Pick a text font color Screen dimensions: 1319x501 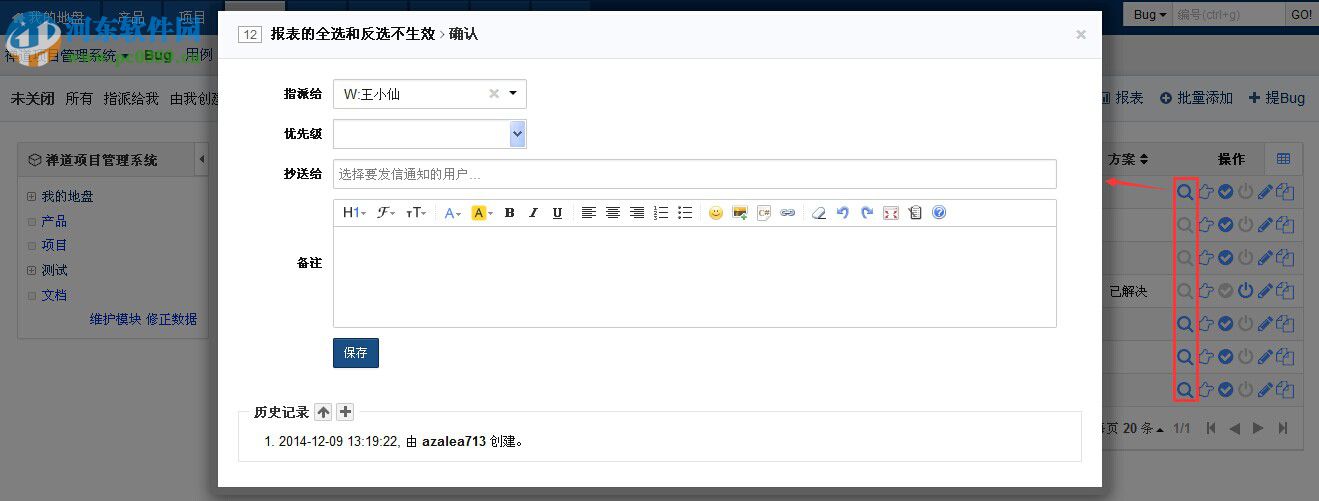pyautogui.click(x=453, y=213)
